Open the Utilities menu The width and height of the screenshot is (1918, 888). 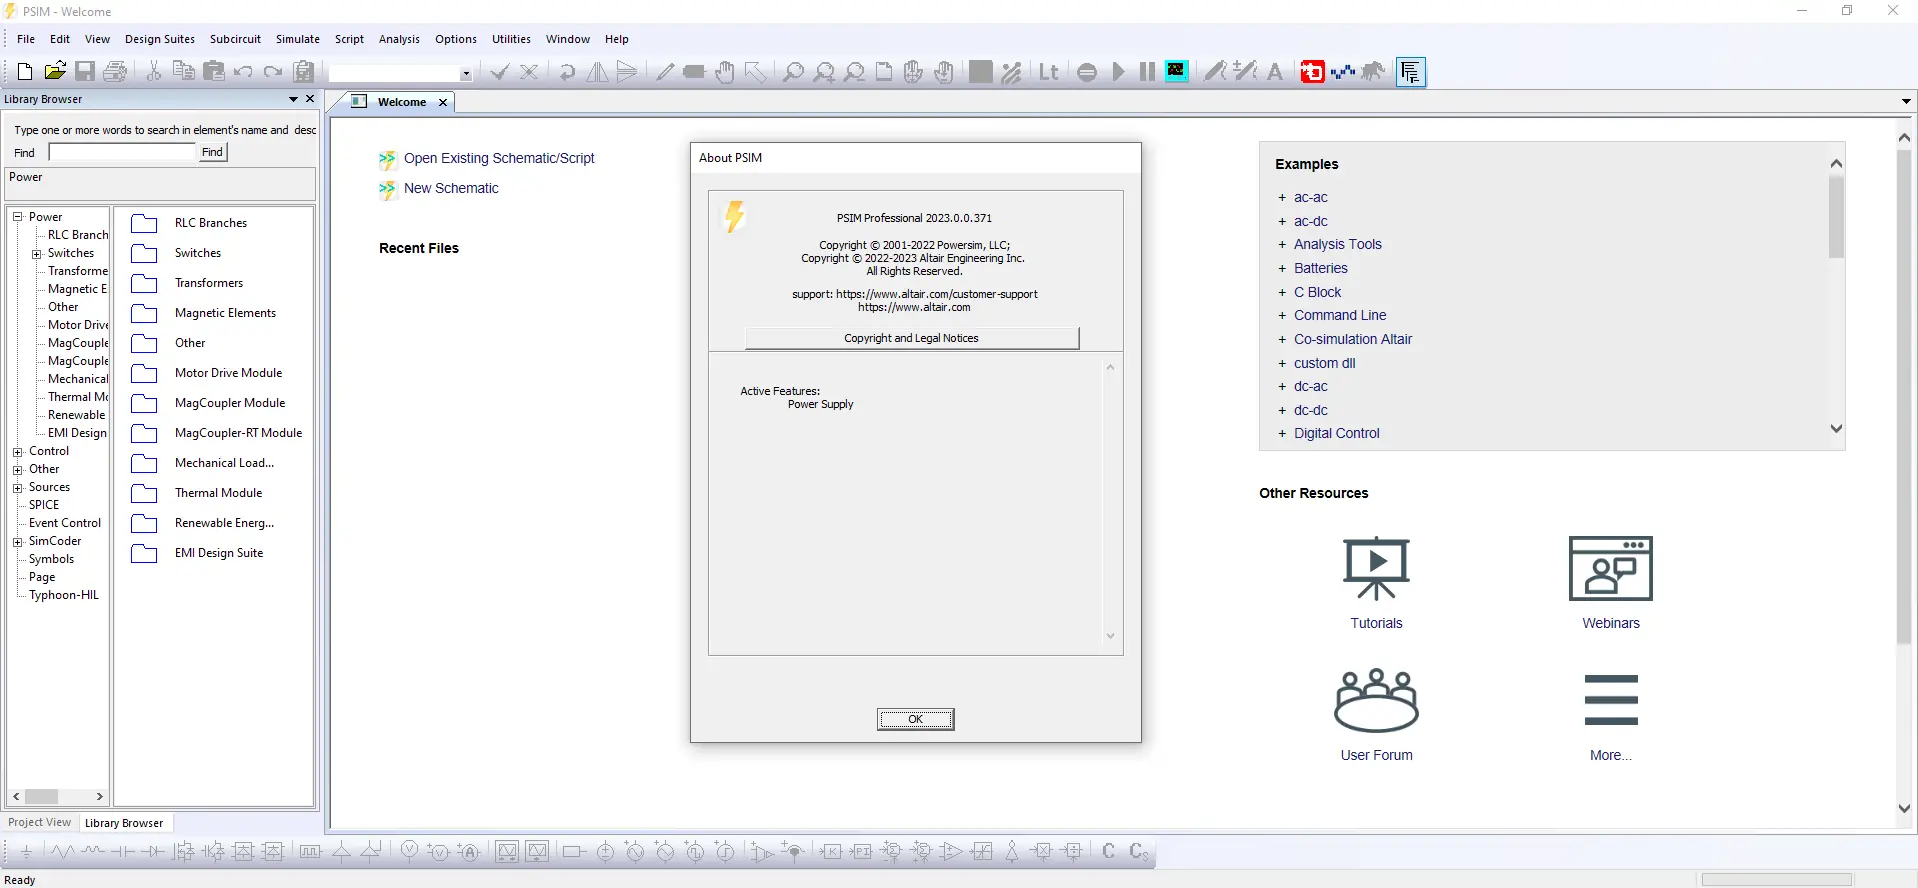click(x=511, y=39)
